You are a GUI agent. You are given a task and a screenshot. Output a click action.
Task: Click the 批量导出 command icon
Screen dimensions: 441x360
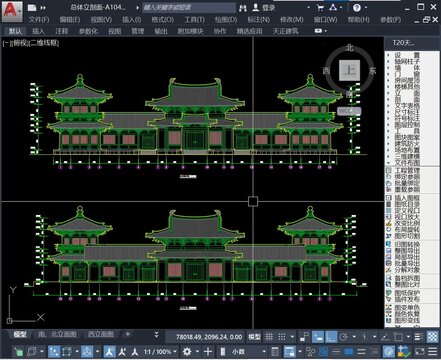[x=389, y=263]
